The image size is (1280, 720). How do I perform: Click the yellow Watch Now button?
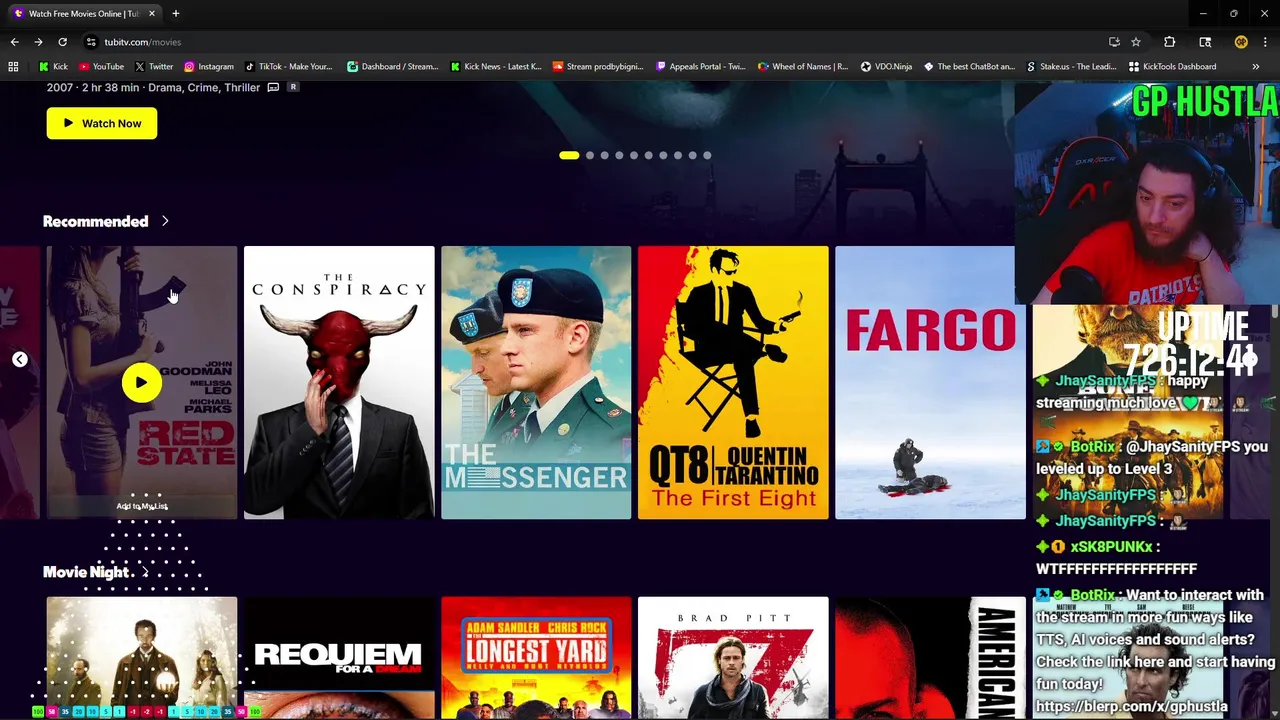click(x=101, y=123)
